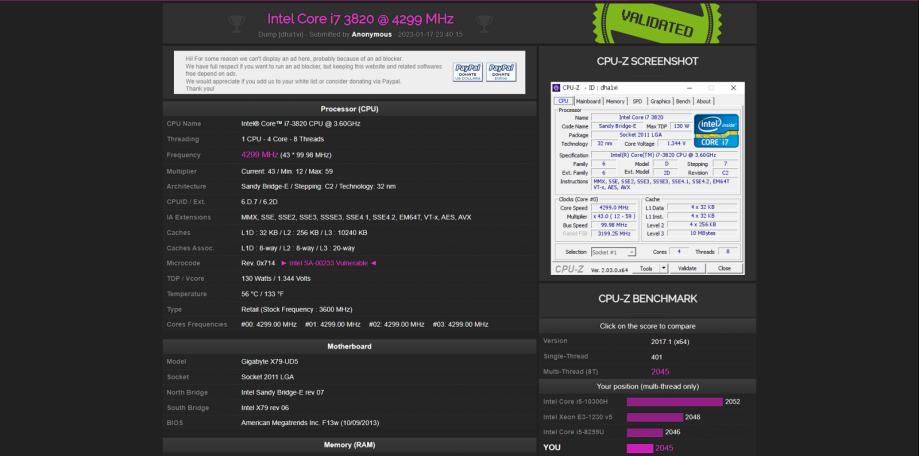Click the core #02: 4299.00 MHz frequency
The width and height of the screenshot is (919, 456).
coord(396,324)
